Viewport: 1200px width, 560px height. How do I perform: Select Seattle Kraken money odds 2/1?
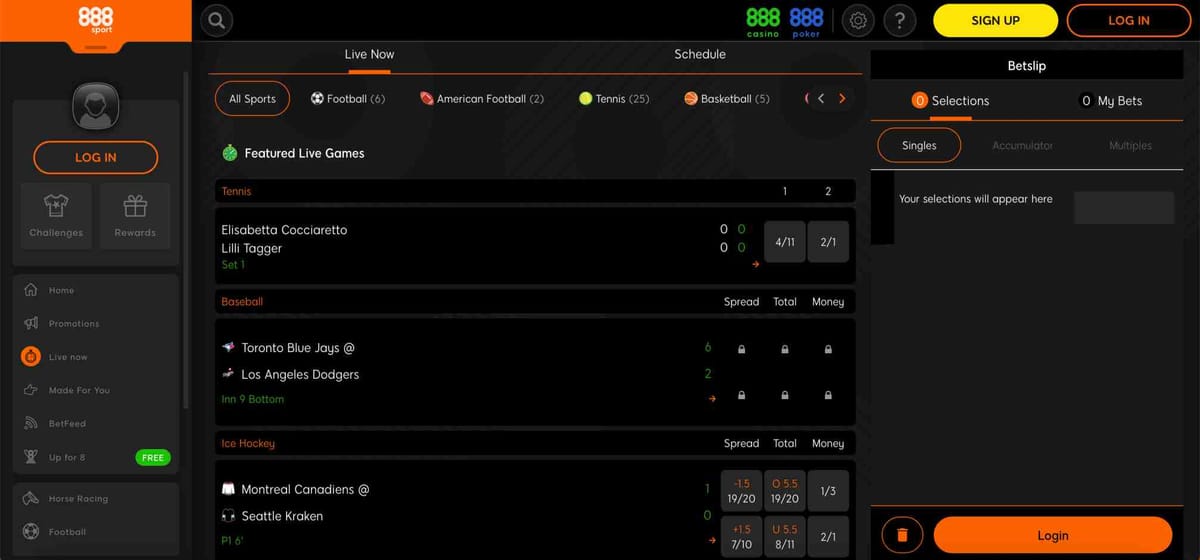(828, 536)
